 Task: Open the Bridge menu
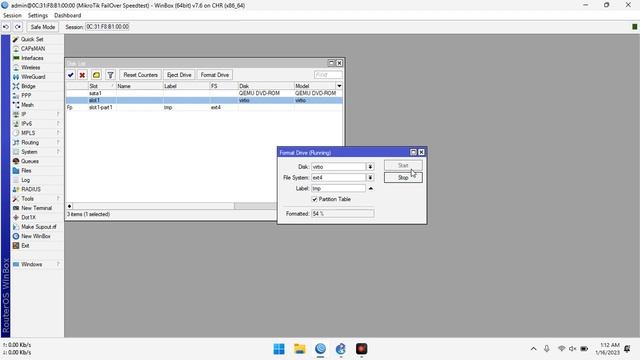[x=28, y=86]
